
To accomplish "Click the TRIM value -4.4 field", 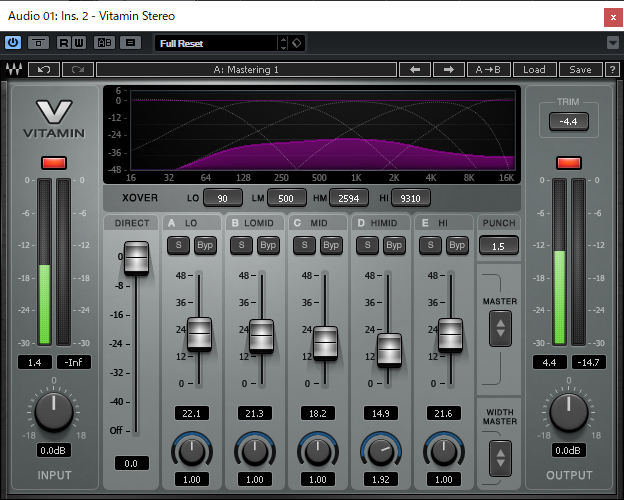I will click(x=569, y=121).
